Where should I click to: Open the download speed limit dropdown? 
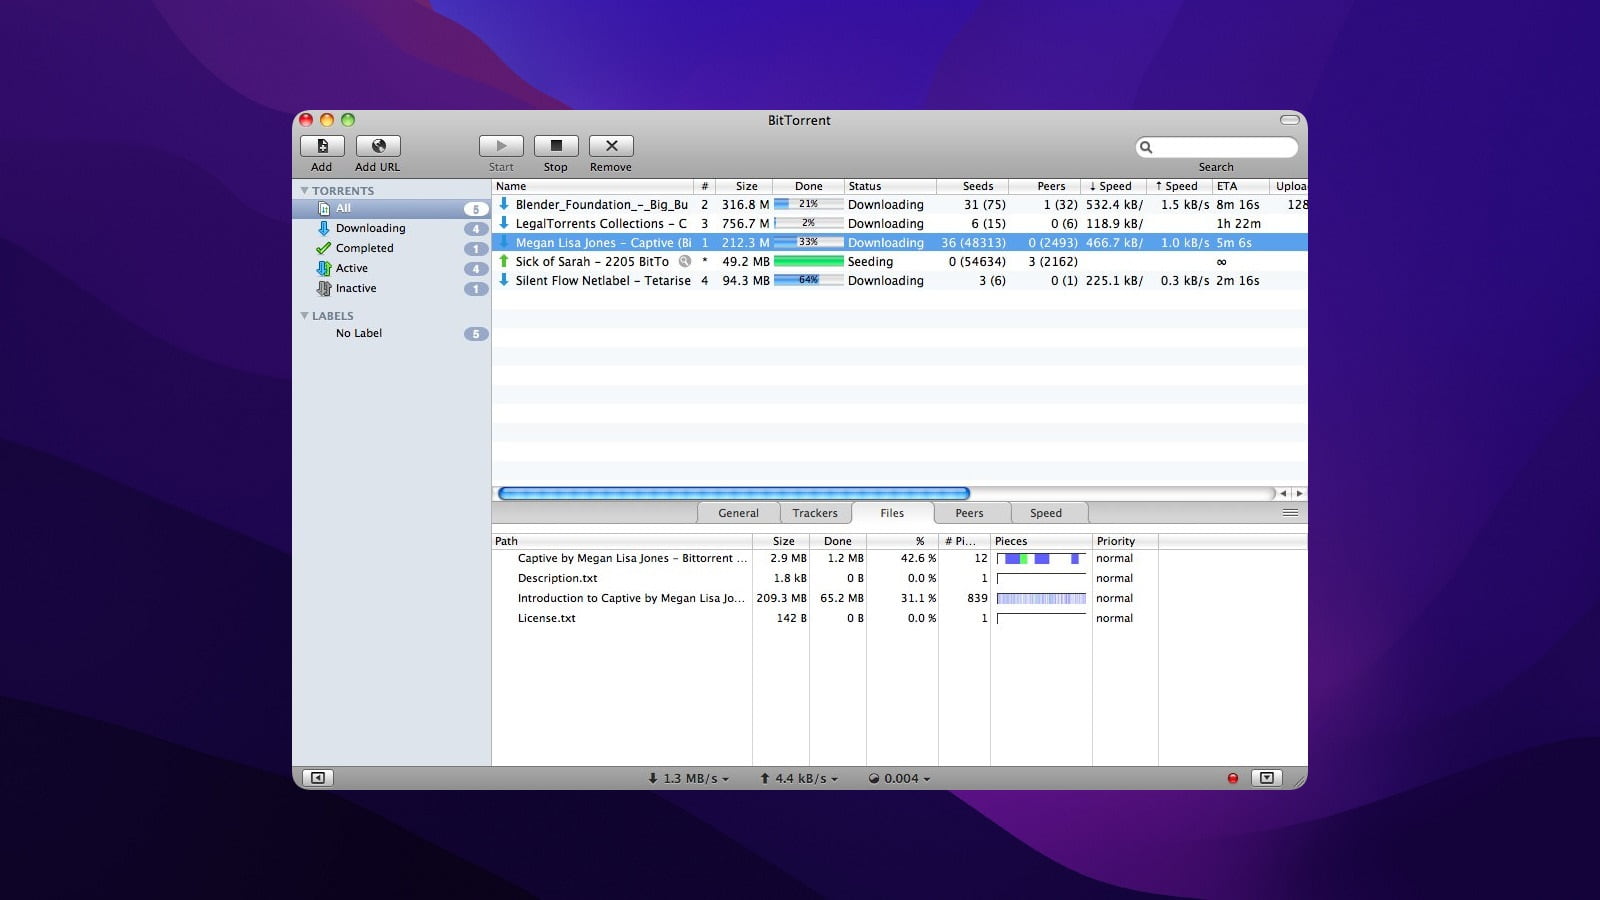coord(689,778)
